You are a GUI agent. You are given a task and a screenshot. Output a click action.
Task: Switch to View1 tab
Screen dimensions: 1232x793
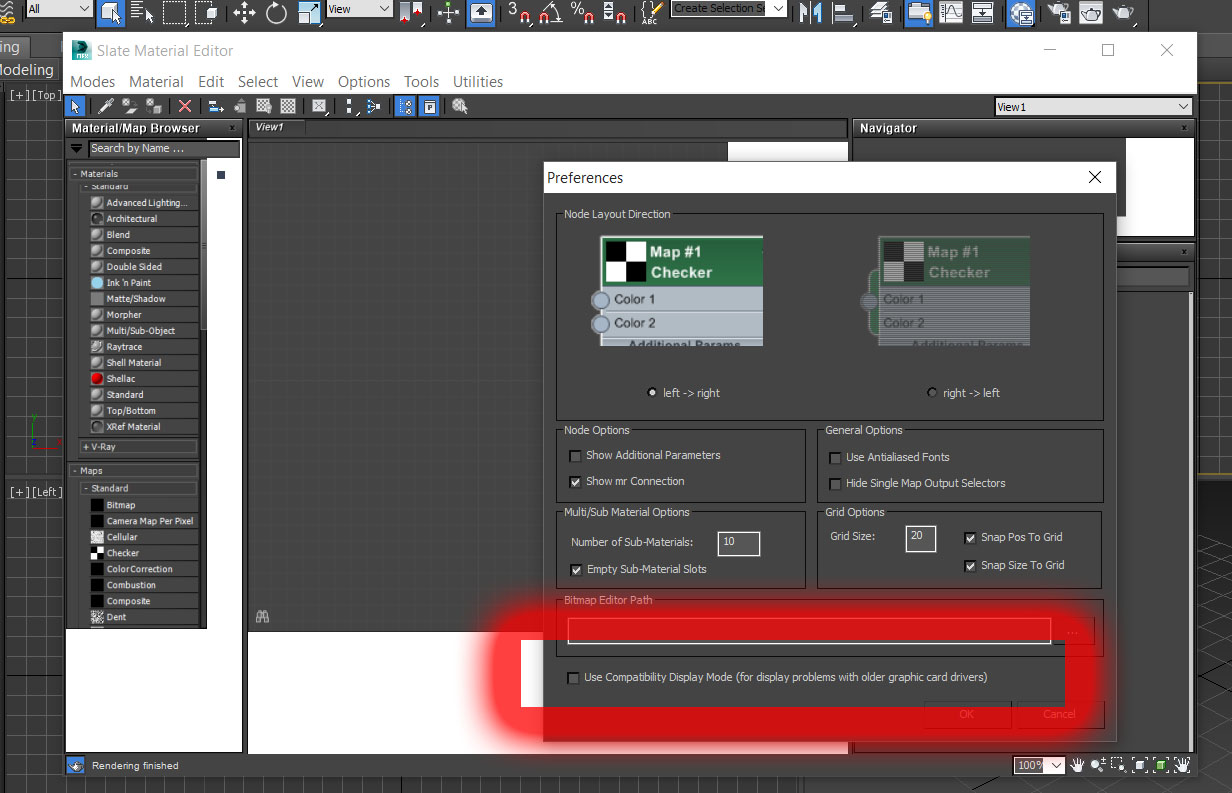click(277, 127)
